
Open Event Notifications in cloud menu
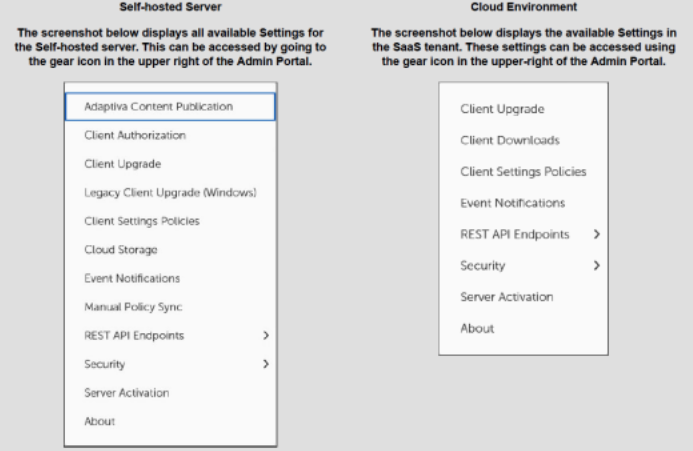[x=512, y=203]
